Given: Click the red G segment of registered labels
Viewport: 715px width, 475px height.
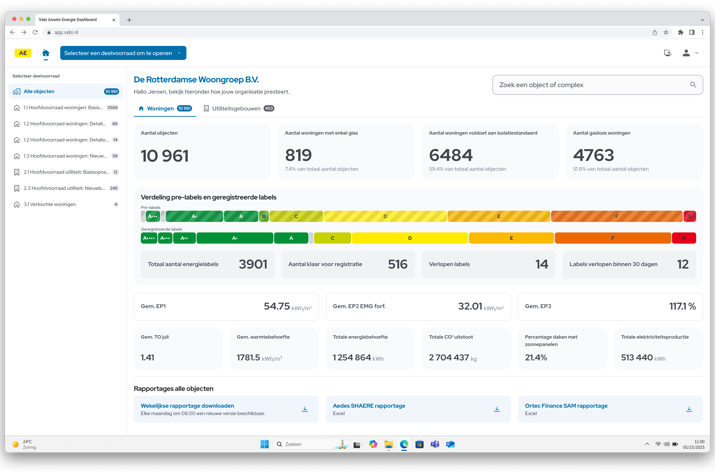Looking at the screenshot, I should [684, 238].
